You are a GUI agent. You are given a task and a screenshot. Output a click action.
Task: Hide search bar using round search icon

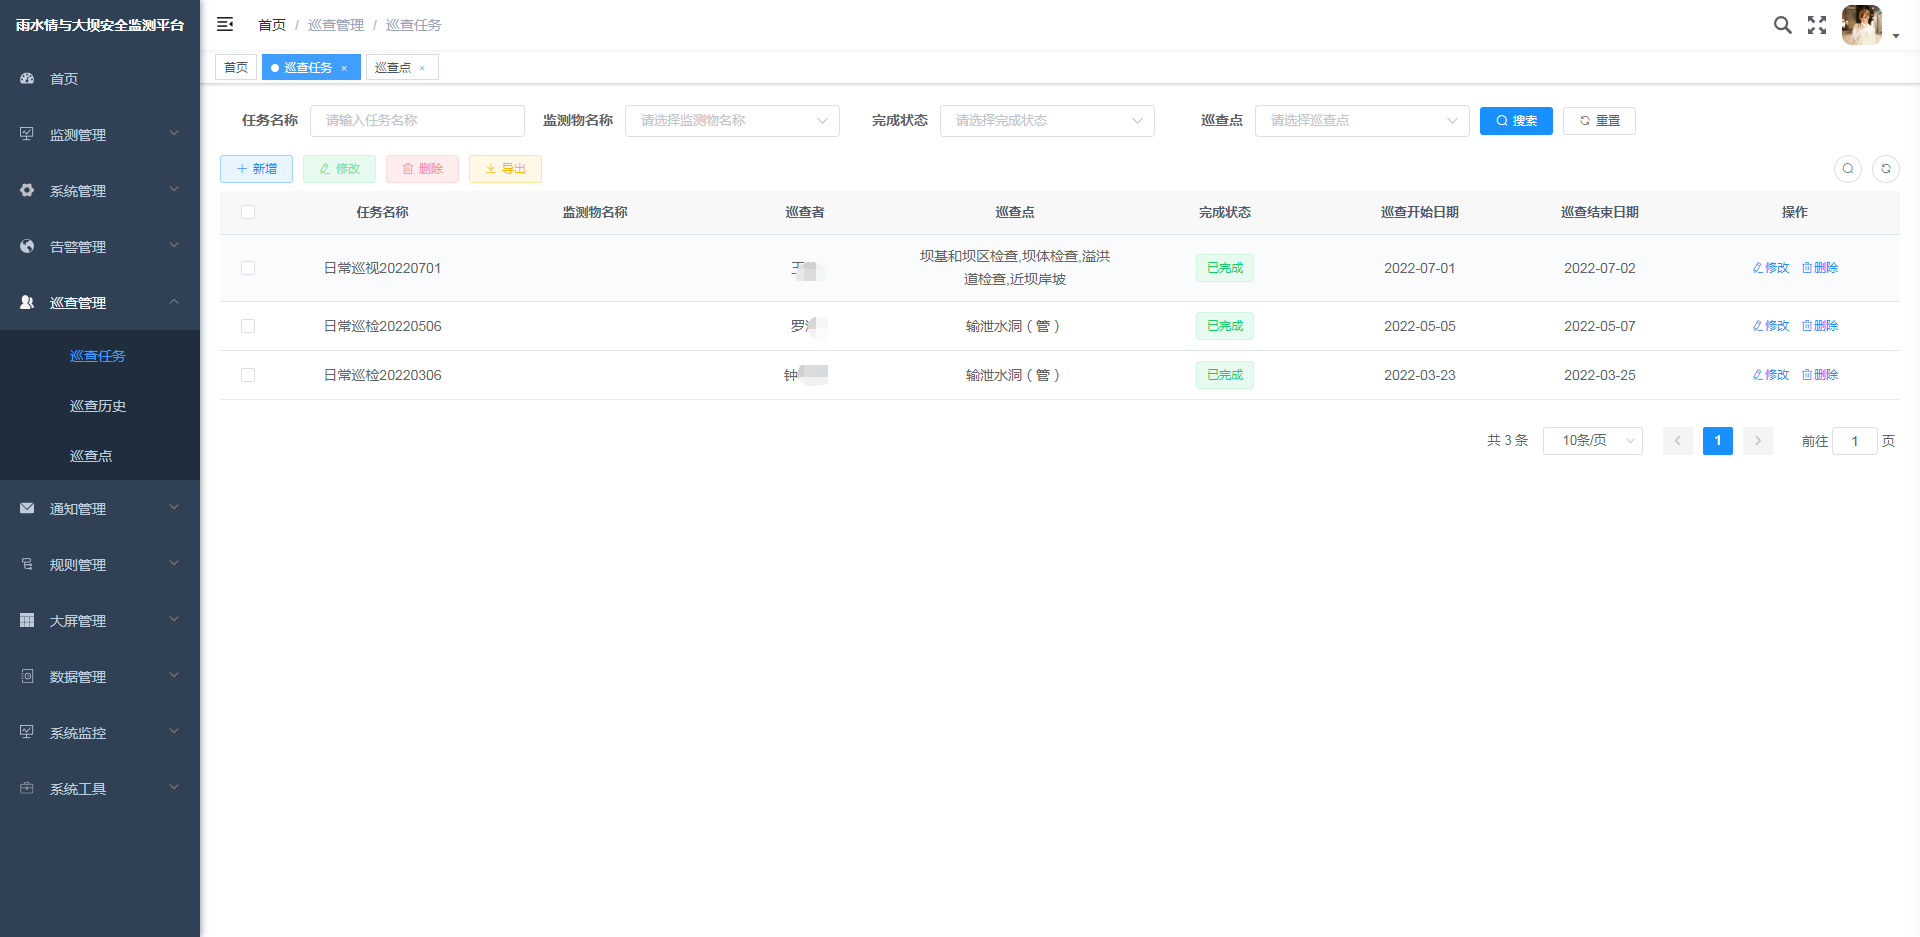[x=1847, y=169]
